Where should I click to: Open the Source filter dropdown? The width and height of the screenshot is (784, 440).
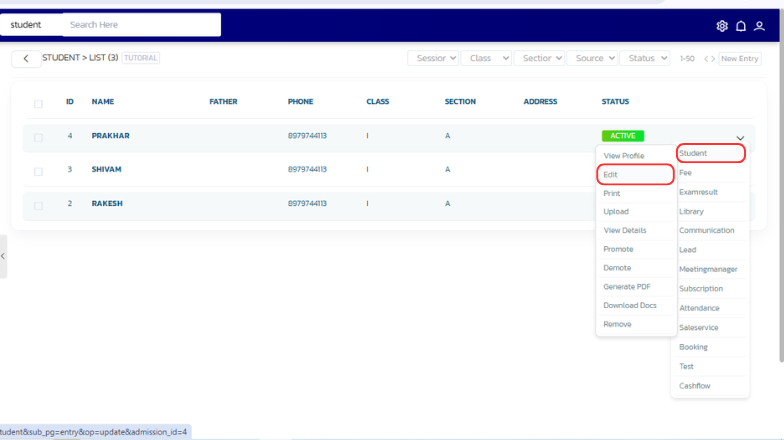[592, 58]
